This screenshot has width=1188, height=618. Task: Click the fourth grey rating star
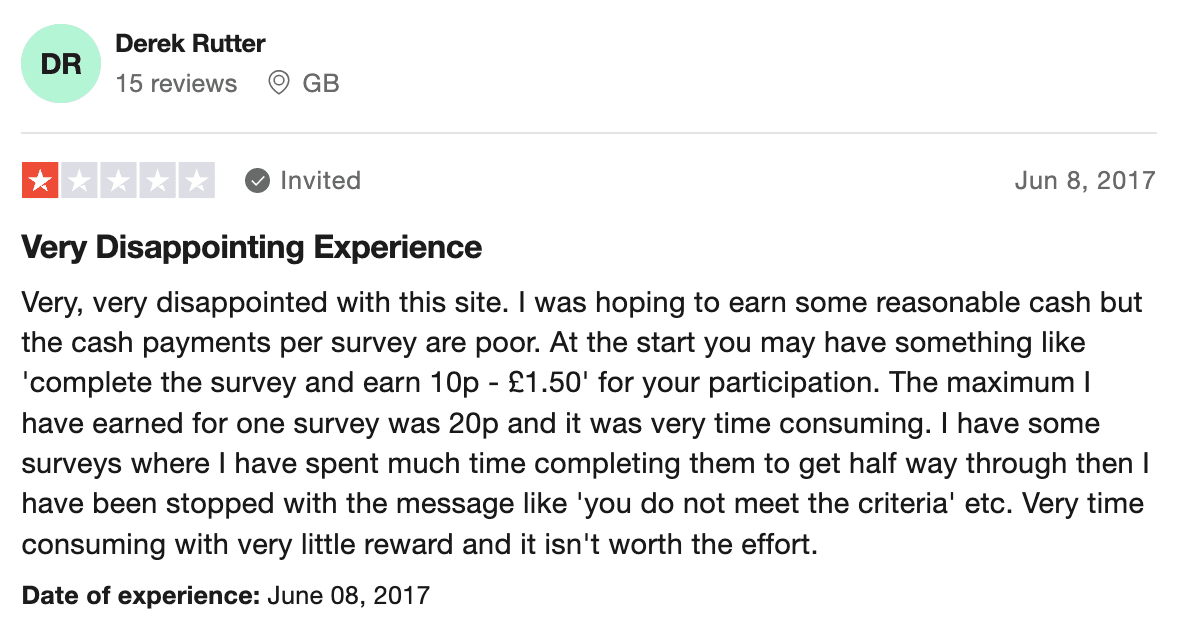click(x=158, y=180)
